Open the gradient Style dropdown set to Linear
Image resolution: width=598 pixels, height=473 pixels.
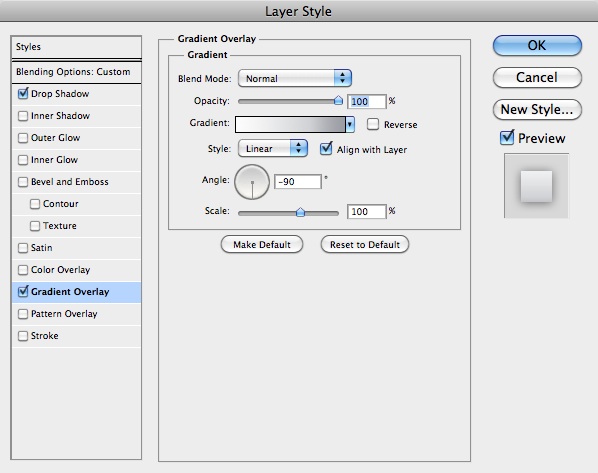tap(273, 148)
